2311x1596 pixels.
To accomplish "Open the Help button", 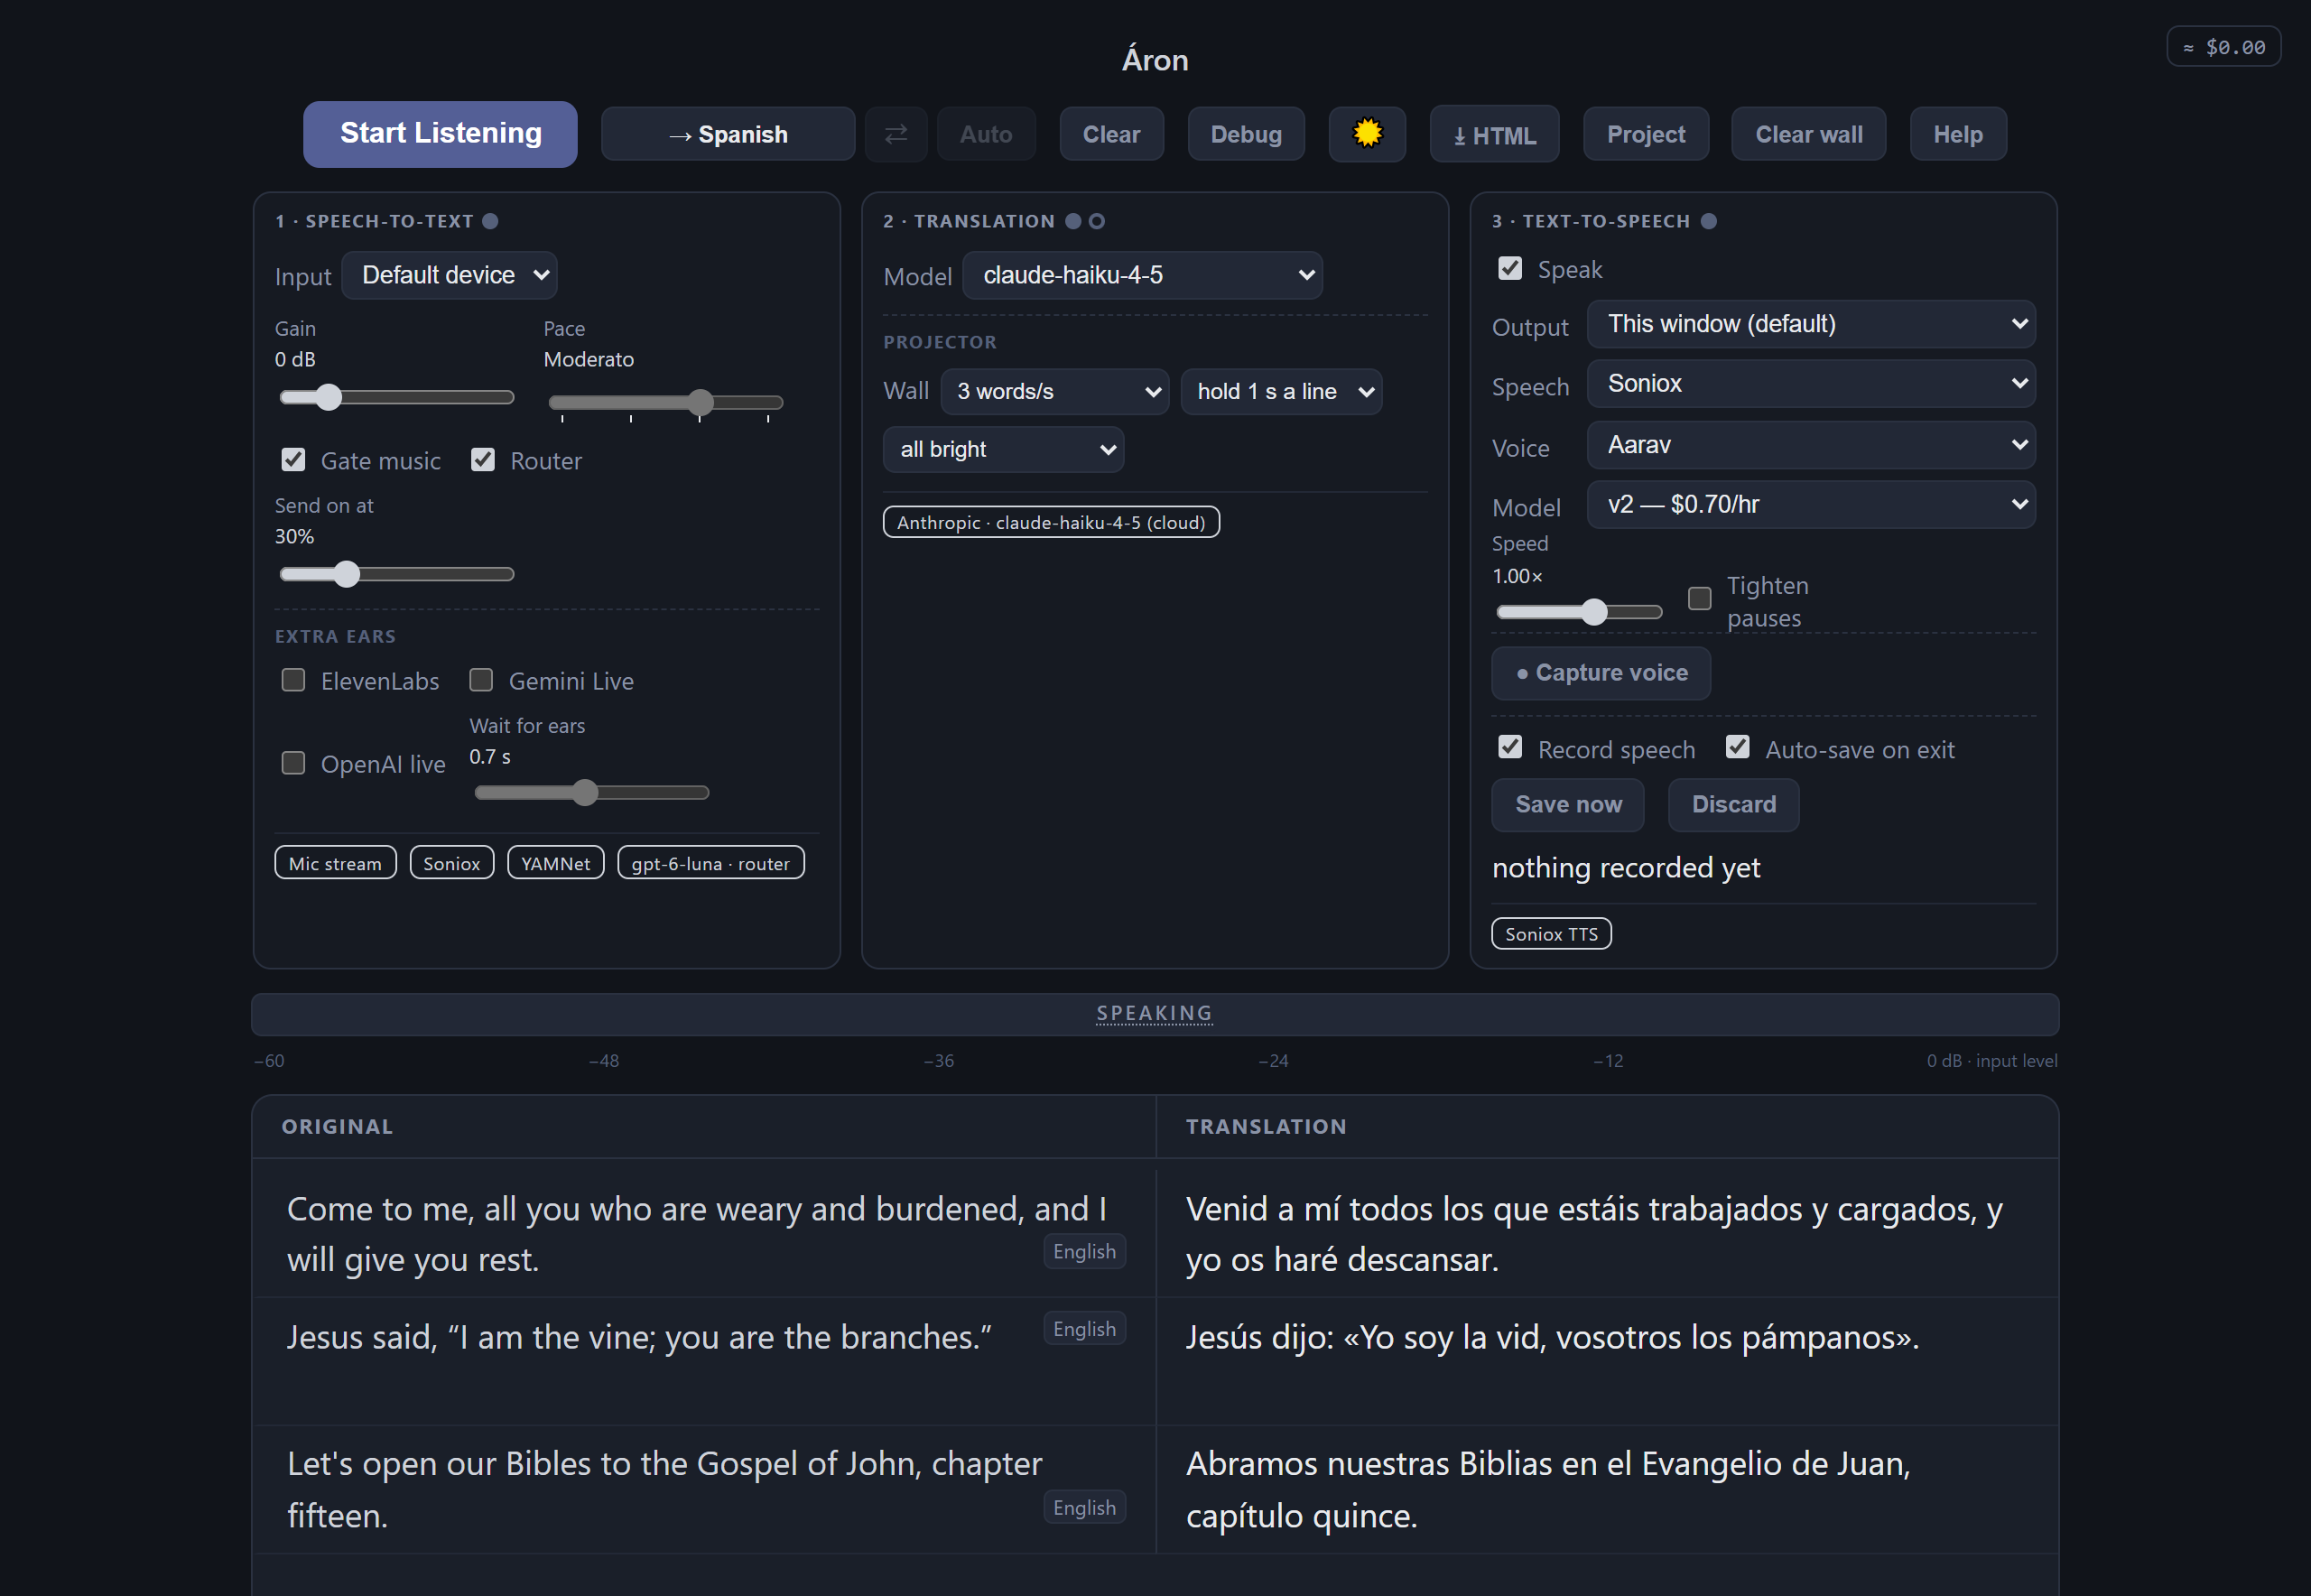I will pos(1957,134).
